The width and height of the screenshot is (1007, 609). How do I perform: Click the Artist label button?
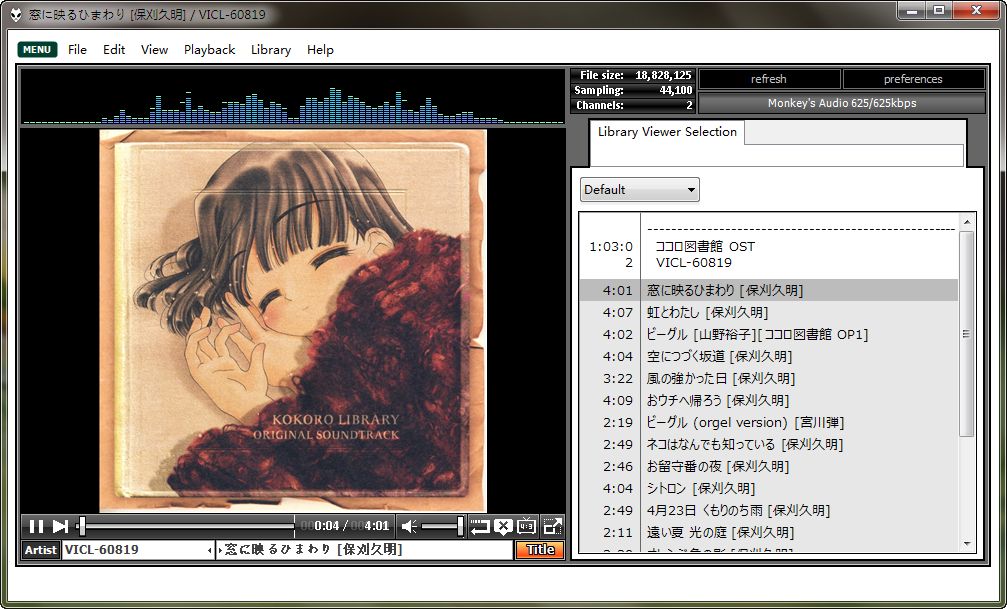40,549
